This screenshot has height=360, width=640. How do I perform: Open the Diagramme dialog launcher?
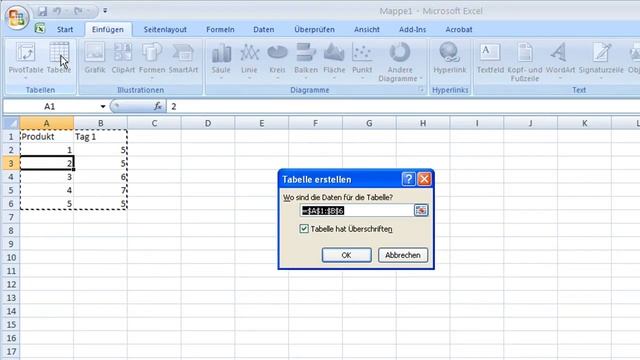421,90
